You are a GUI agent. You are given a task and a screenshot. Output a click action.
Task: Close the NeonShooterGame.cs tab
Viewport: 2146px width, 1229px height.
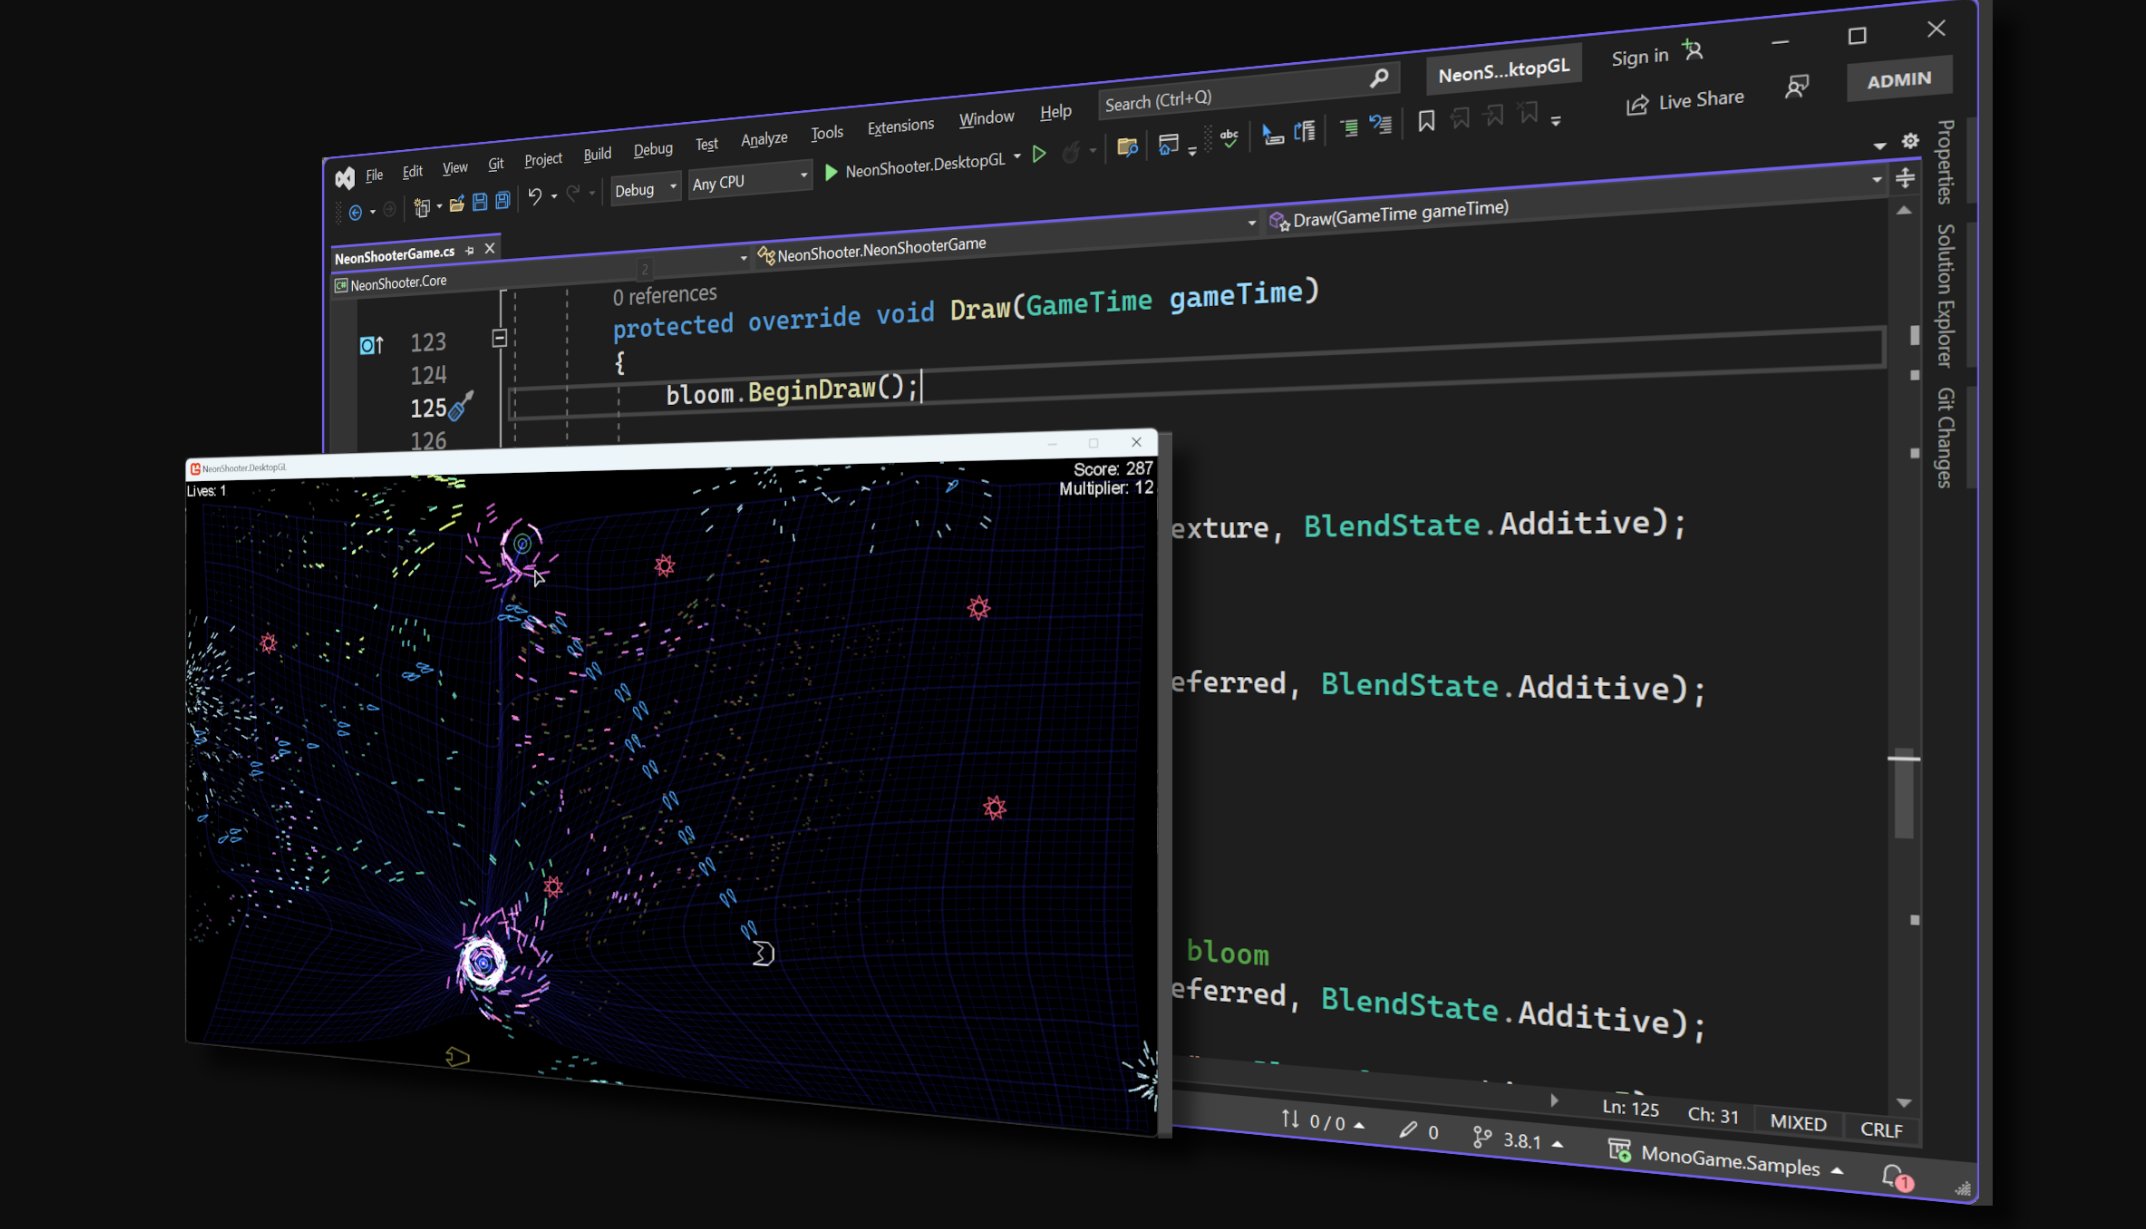[x=490, y=248]
